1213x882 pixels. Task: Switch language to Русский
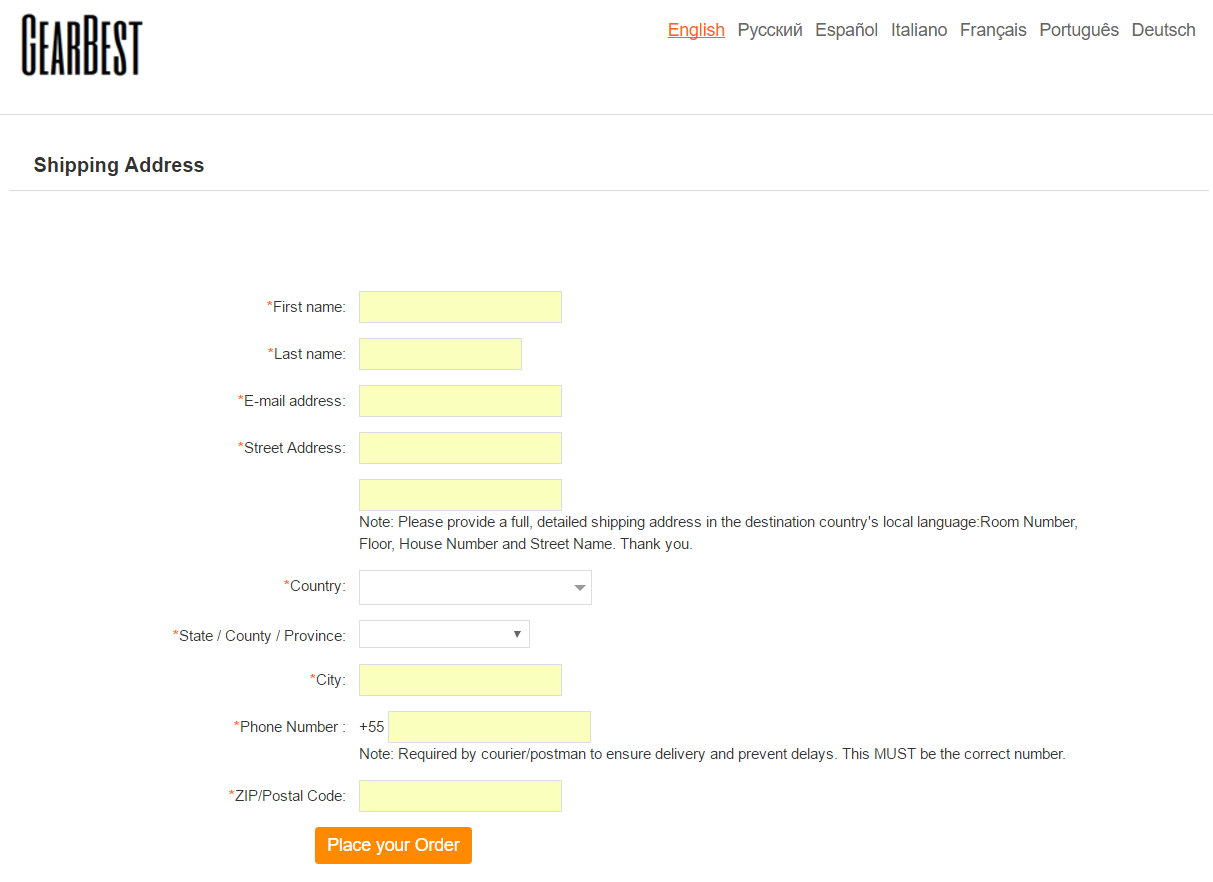[x=770, y=30]
